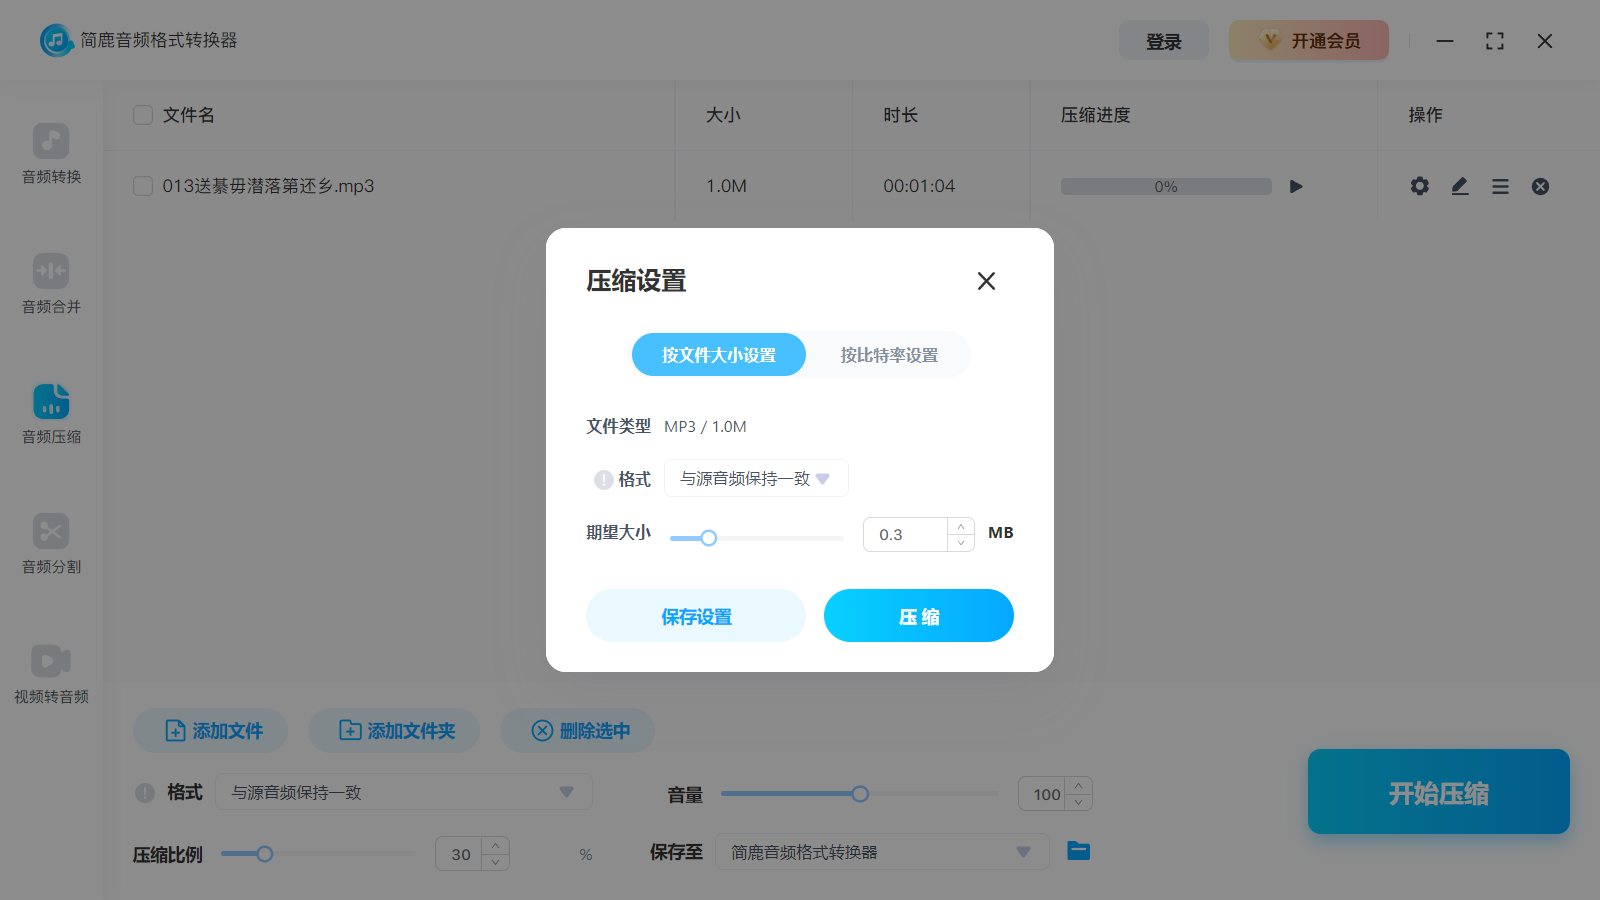Click the 期望大小 slider handle
This screenshot has width=1600, height=900.
pos(709,538)
